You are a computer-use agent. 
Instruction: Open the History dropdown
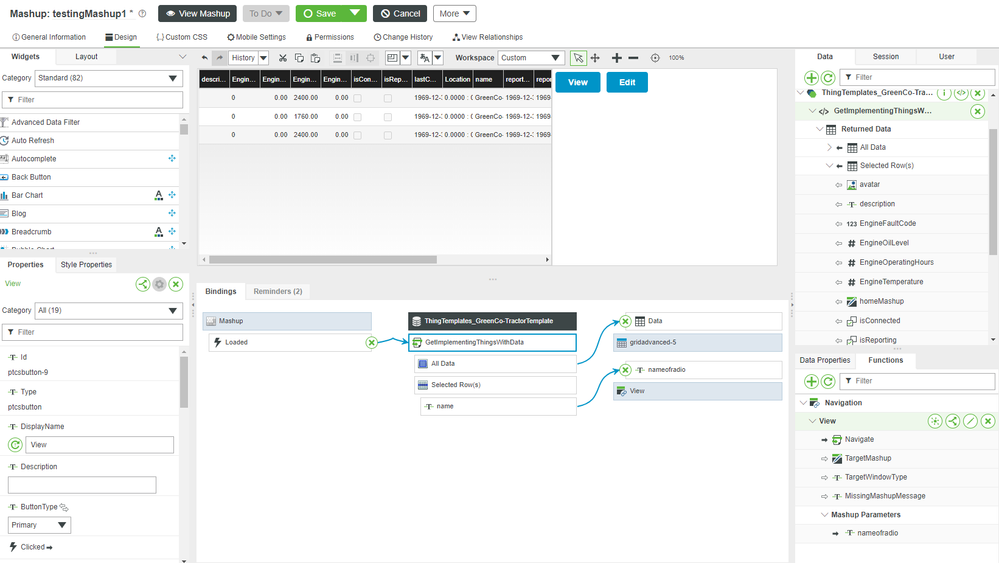263,58
